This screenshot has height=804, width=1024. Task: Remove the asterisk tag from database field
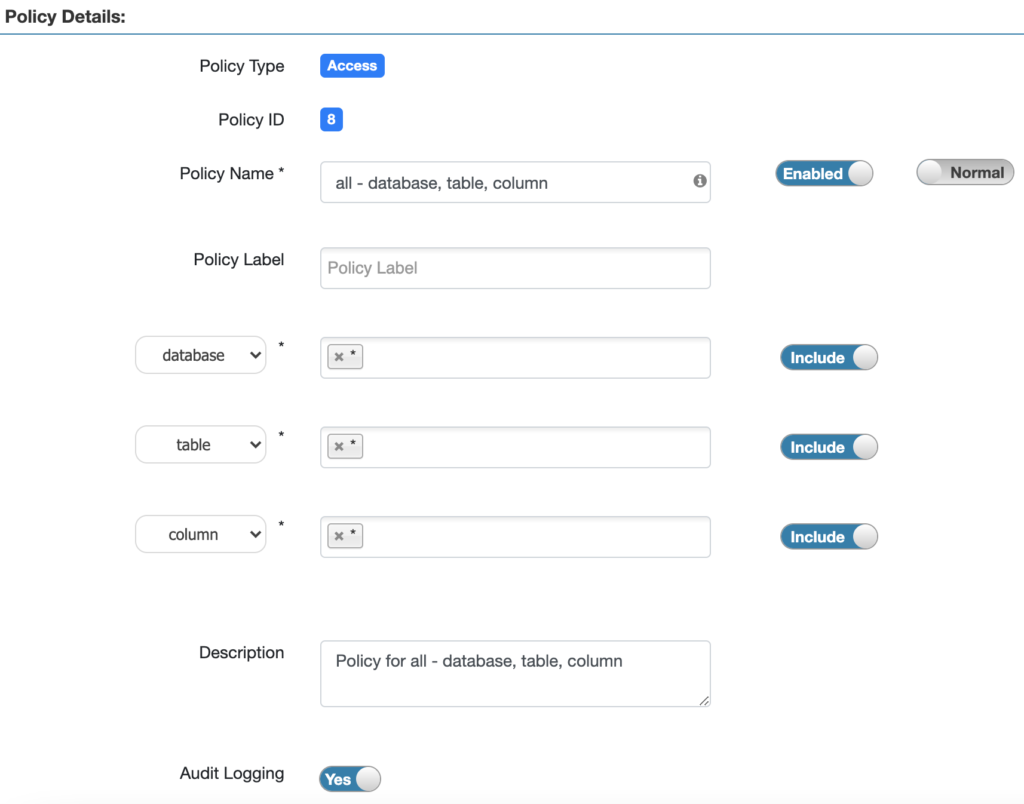[339, 358]
